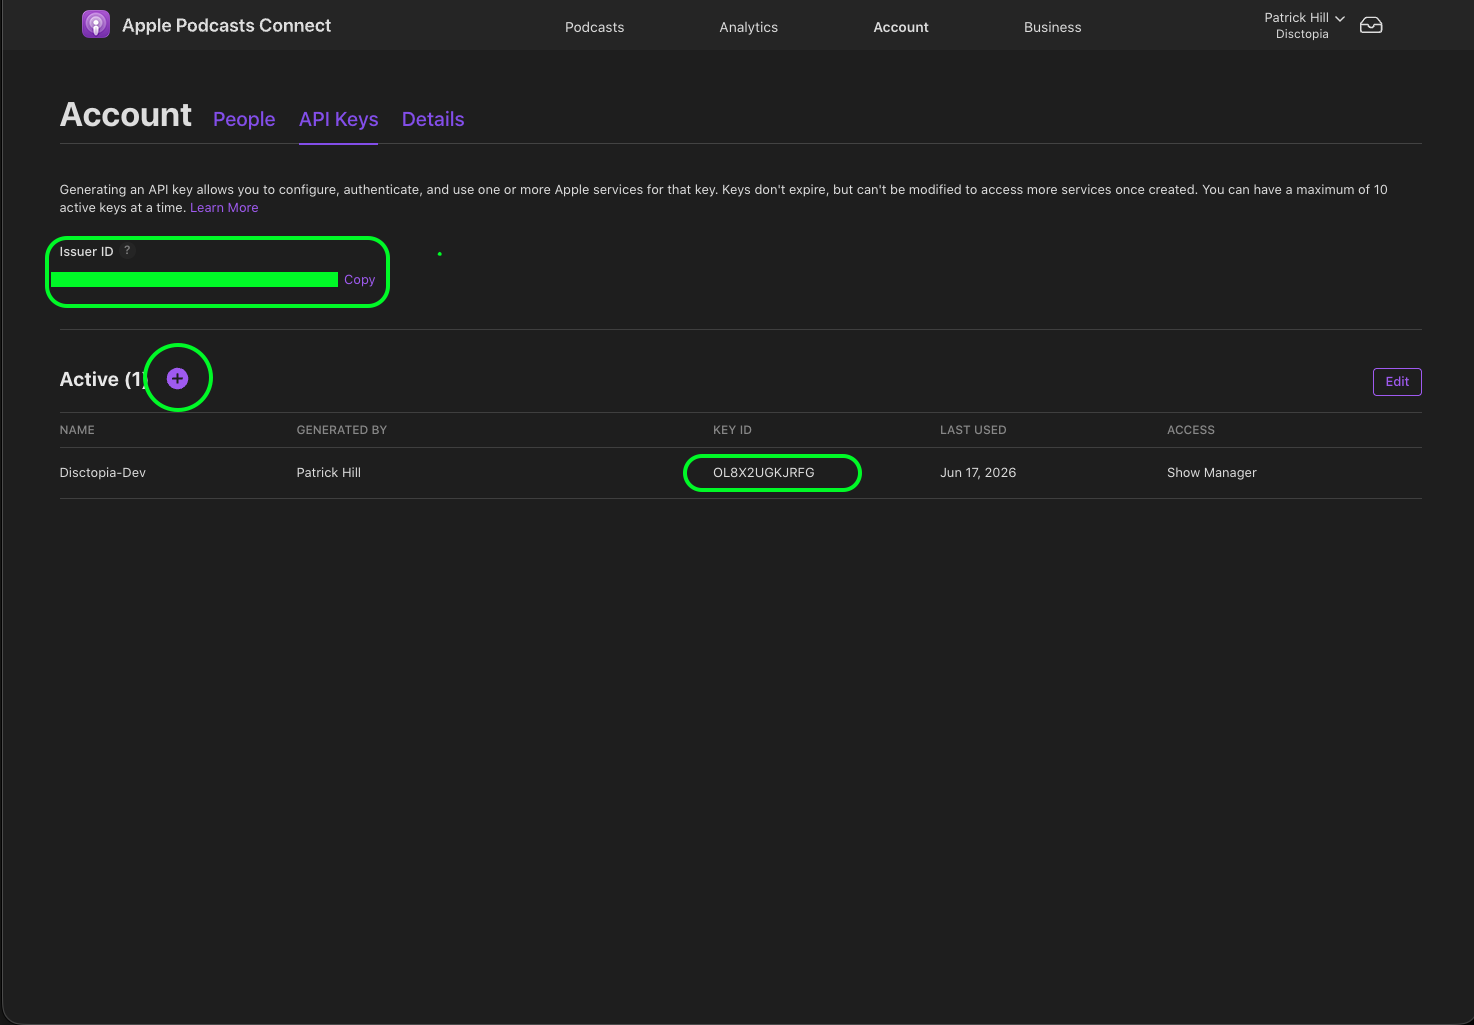Screen dimensions: 1474x1025
Task: Open the inbox tray icon
Action: tap(1371, 25)
